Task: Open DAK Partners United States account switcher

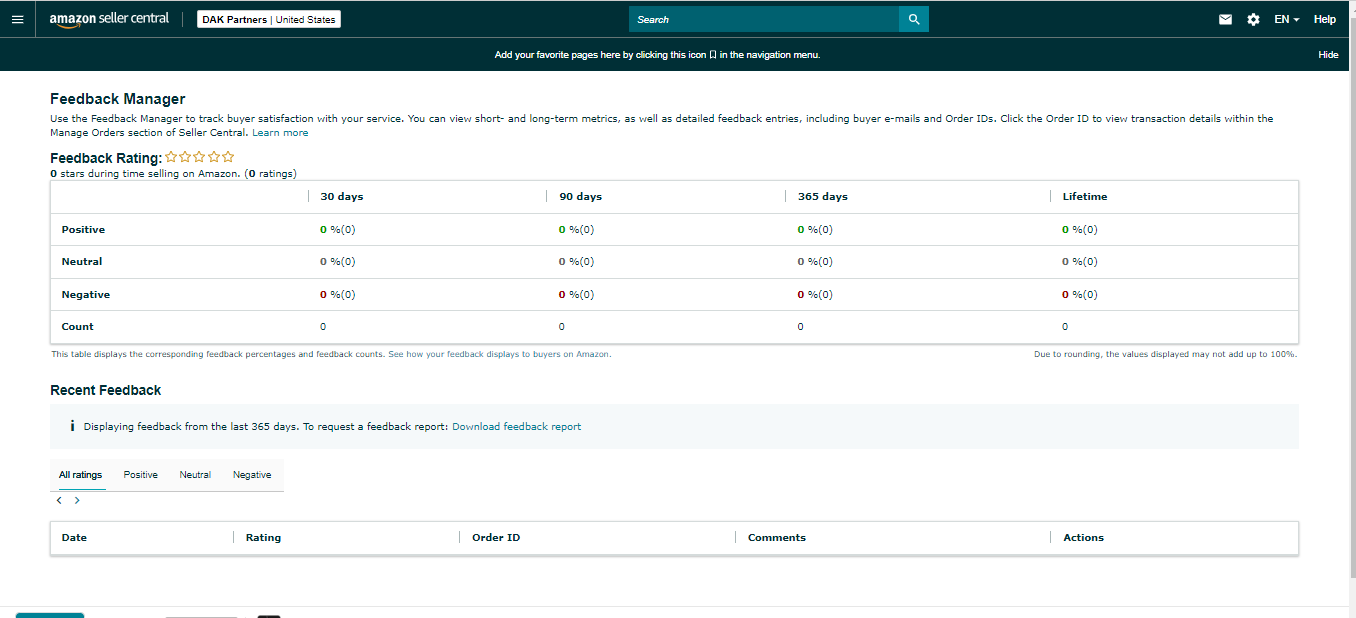Action: [x=269, y=19]
